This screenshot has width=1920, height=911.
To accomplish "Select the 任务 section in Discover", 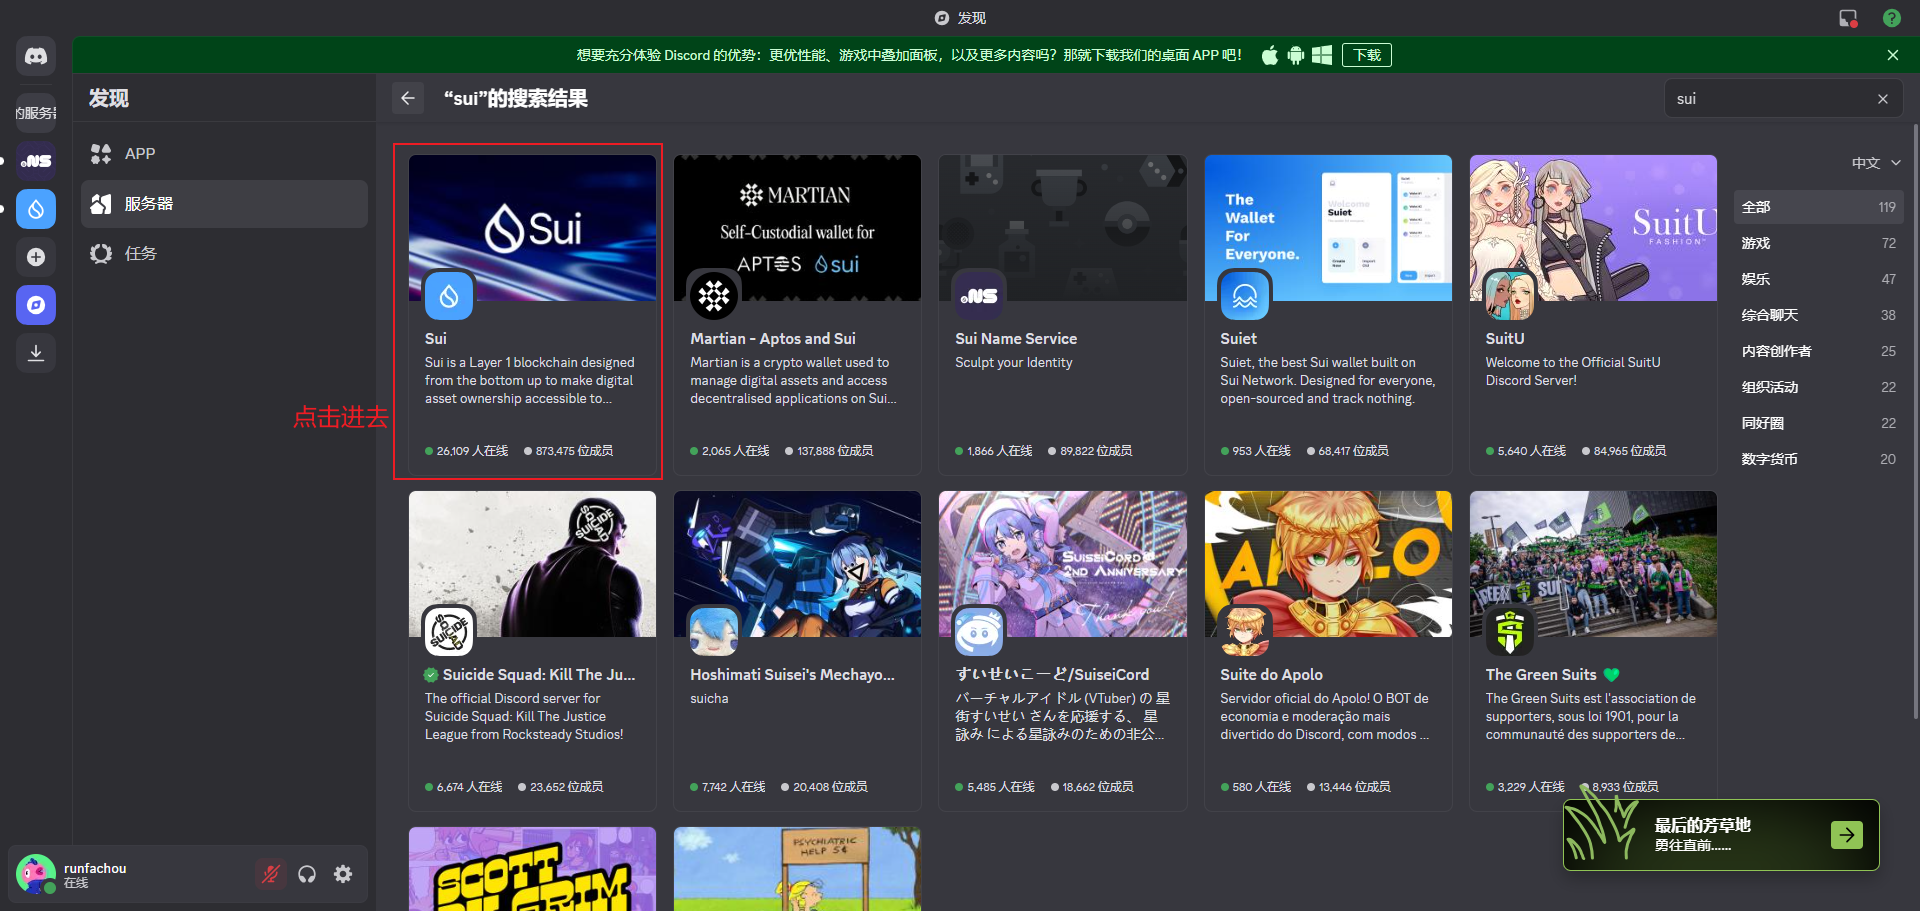I will (224, 254).
